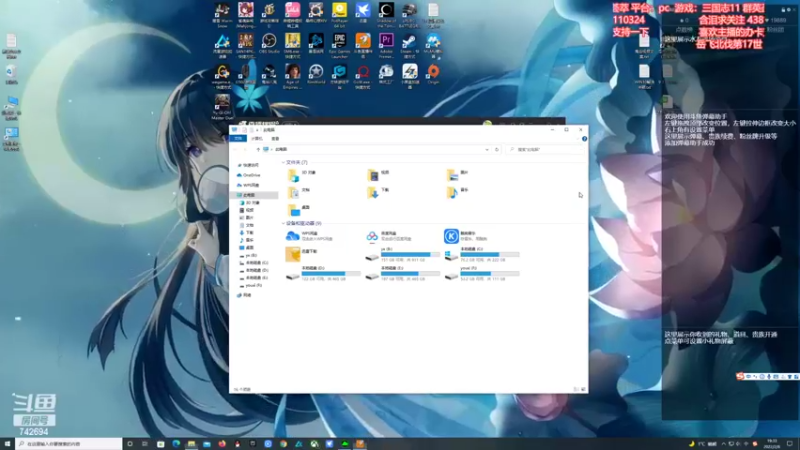Open the Kugou Music device item
Image resolution: width=800 pixels, height=450 pixels.
tap(467, 236)
